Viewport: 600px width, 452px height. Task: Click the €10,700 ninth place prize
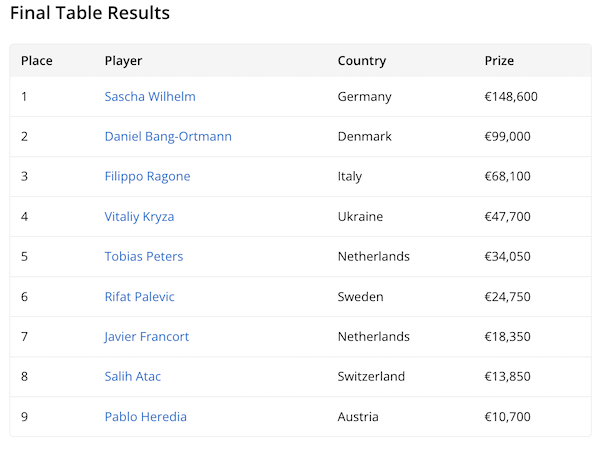coord(507,417)
